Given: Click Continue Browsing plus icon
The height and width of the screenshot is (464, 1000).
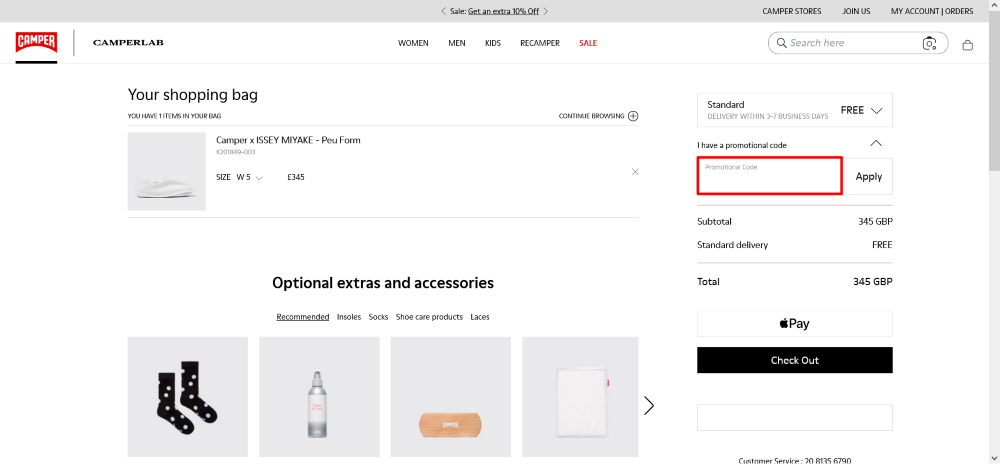Looking at the screenshot, I should (633, 116).
